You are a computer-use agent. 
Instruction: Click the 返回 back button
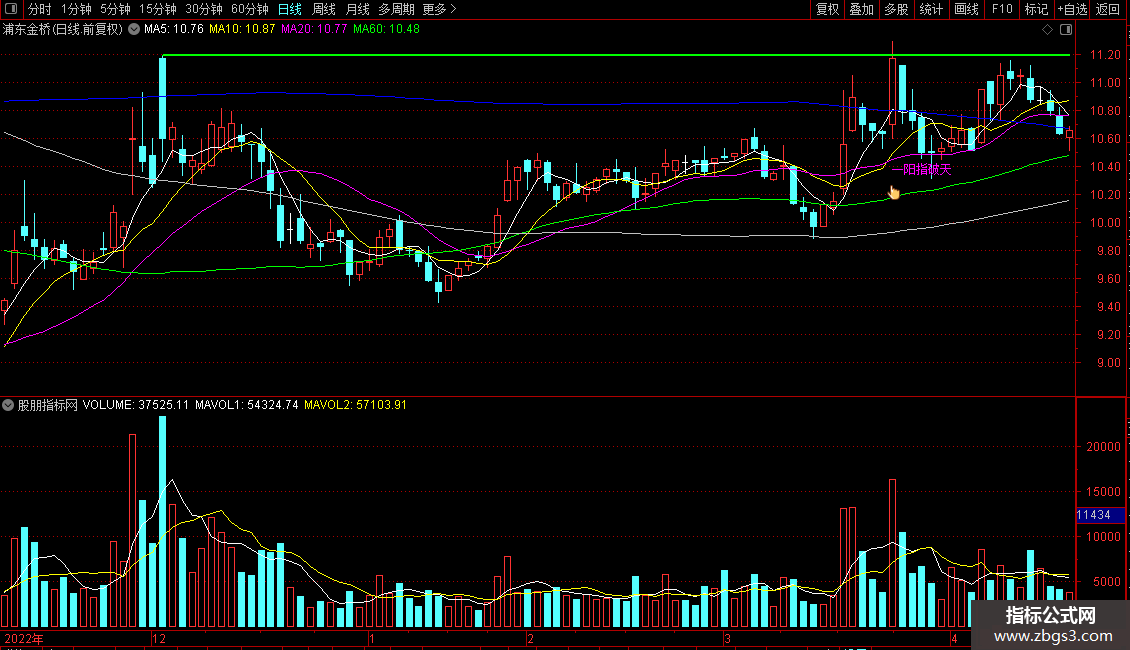coord(1108,9)
